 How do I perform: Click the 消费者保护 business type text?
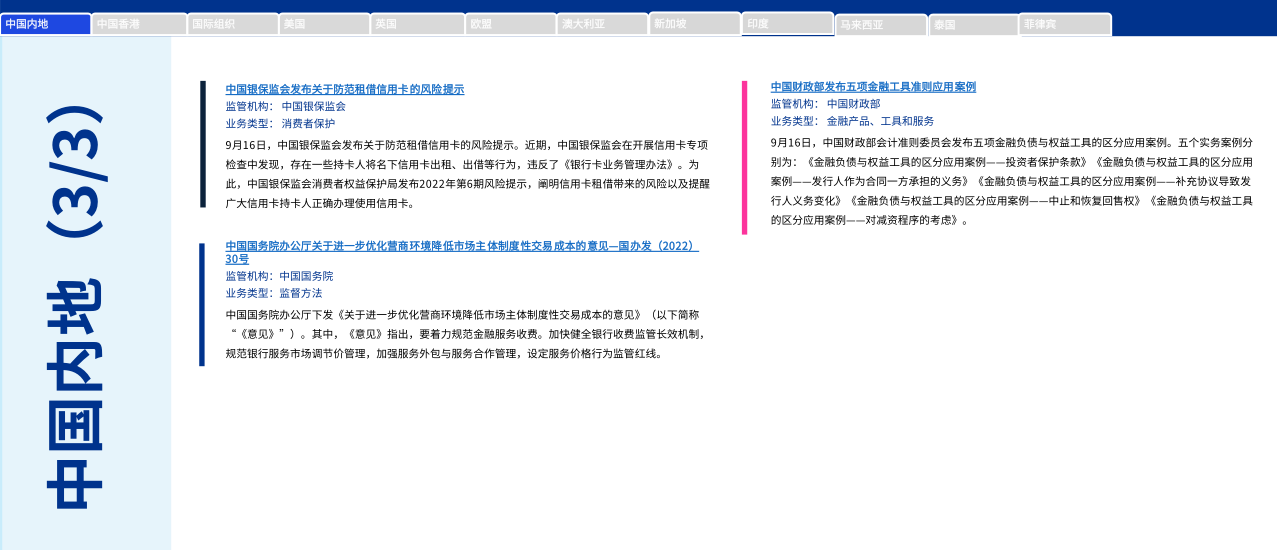tap(308, 124)
